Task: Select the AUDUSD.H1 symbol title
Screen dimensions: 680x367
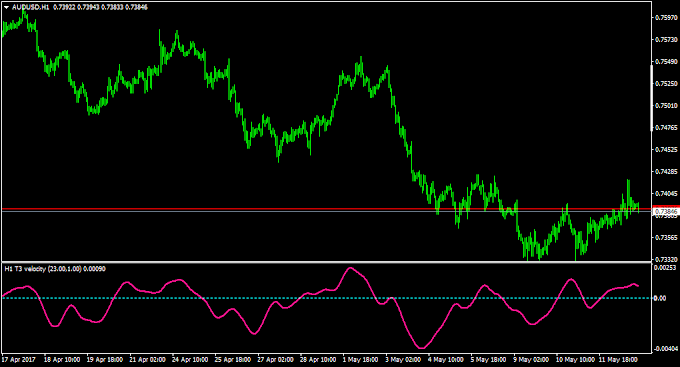Action: tap(30, 7)
